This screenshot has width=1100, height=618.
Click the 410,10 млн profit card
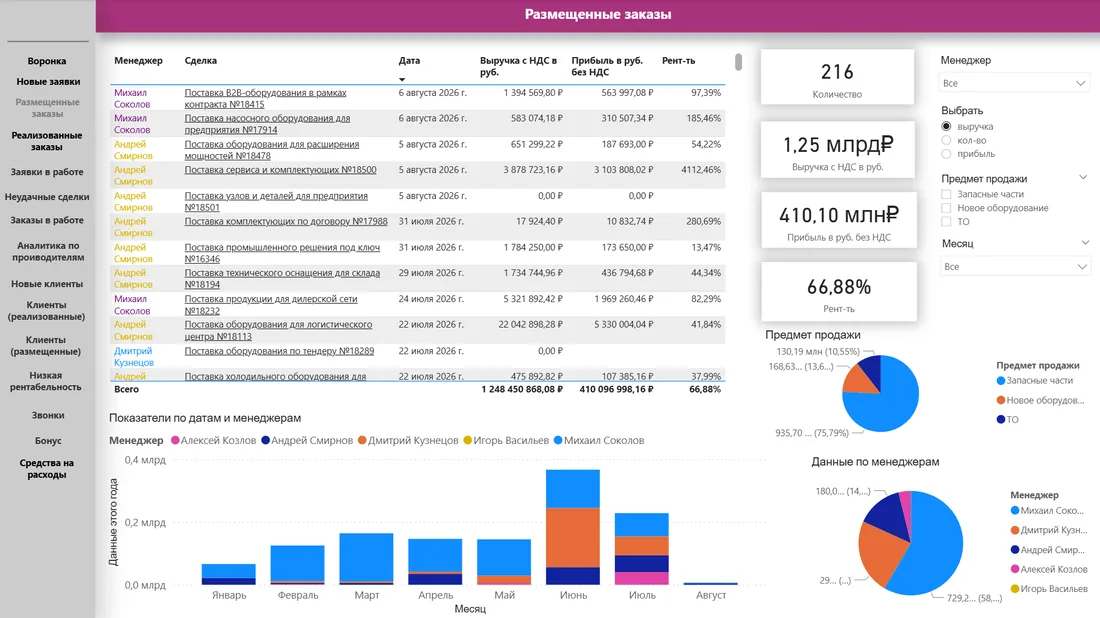[839, 220]
